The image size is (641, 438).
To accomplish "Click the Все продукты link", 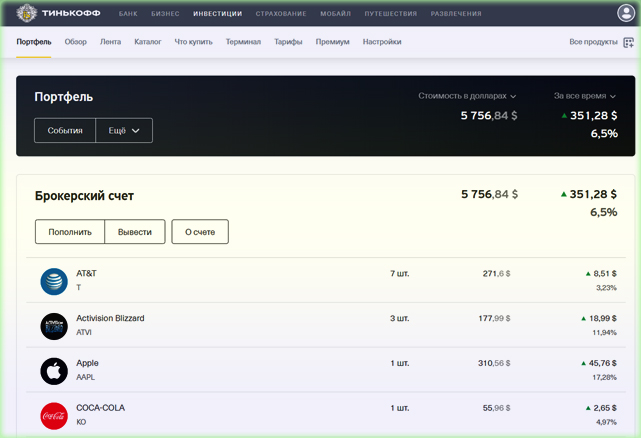I will pos(593,42).
